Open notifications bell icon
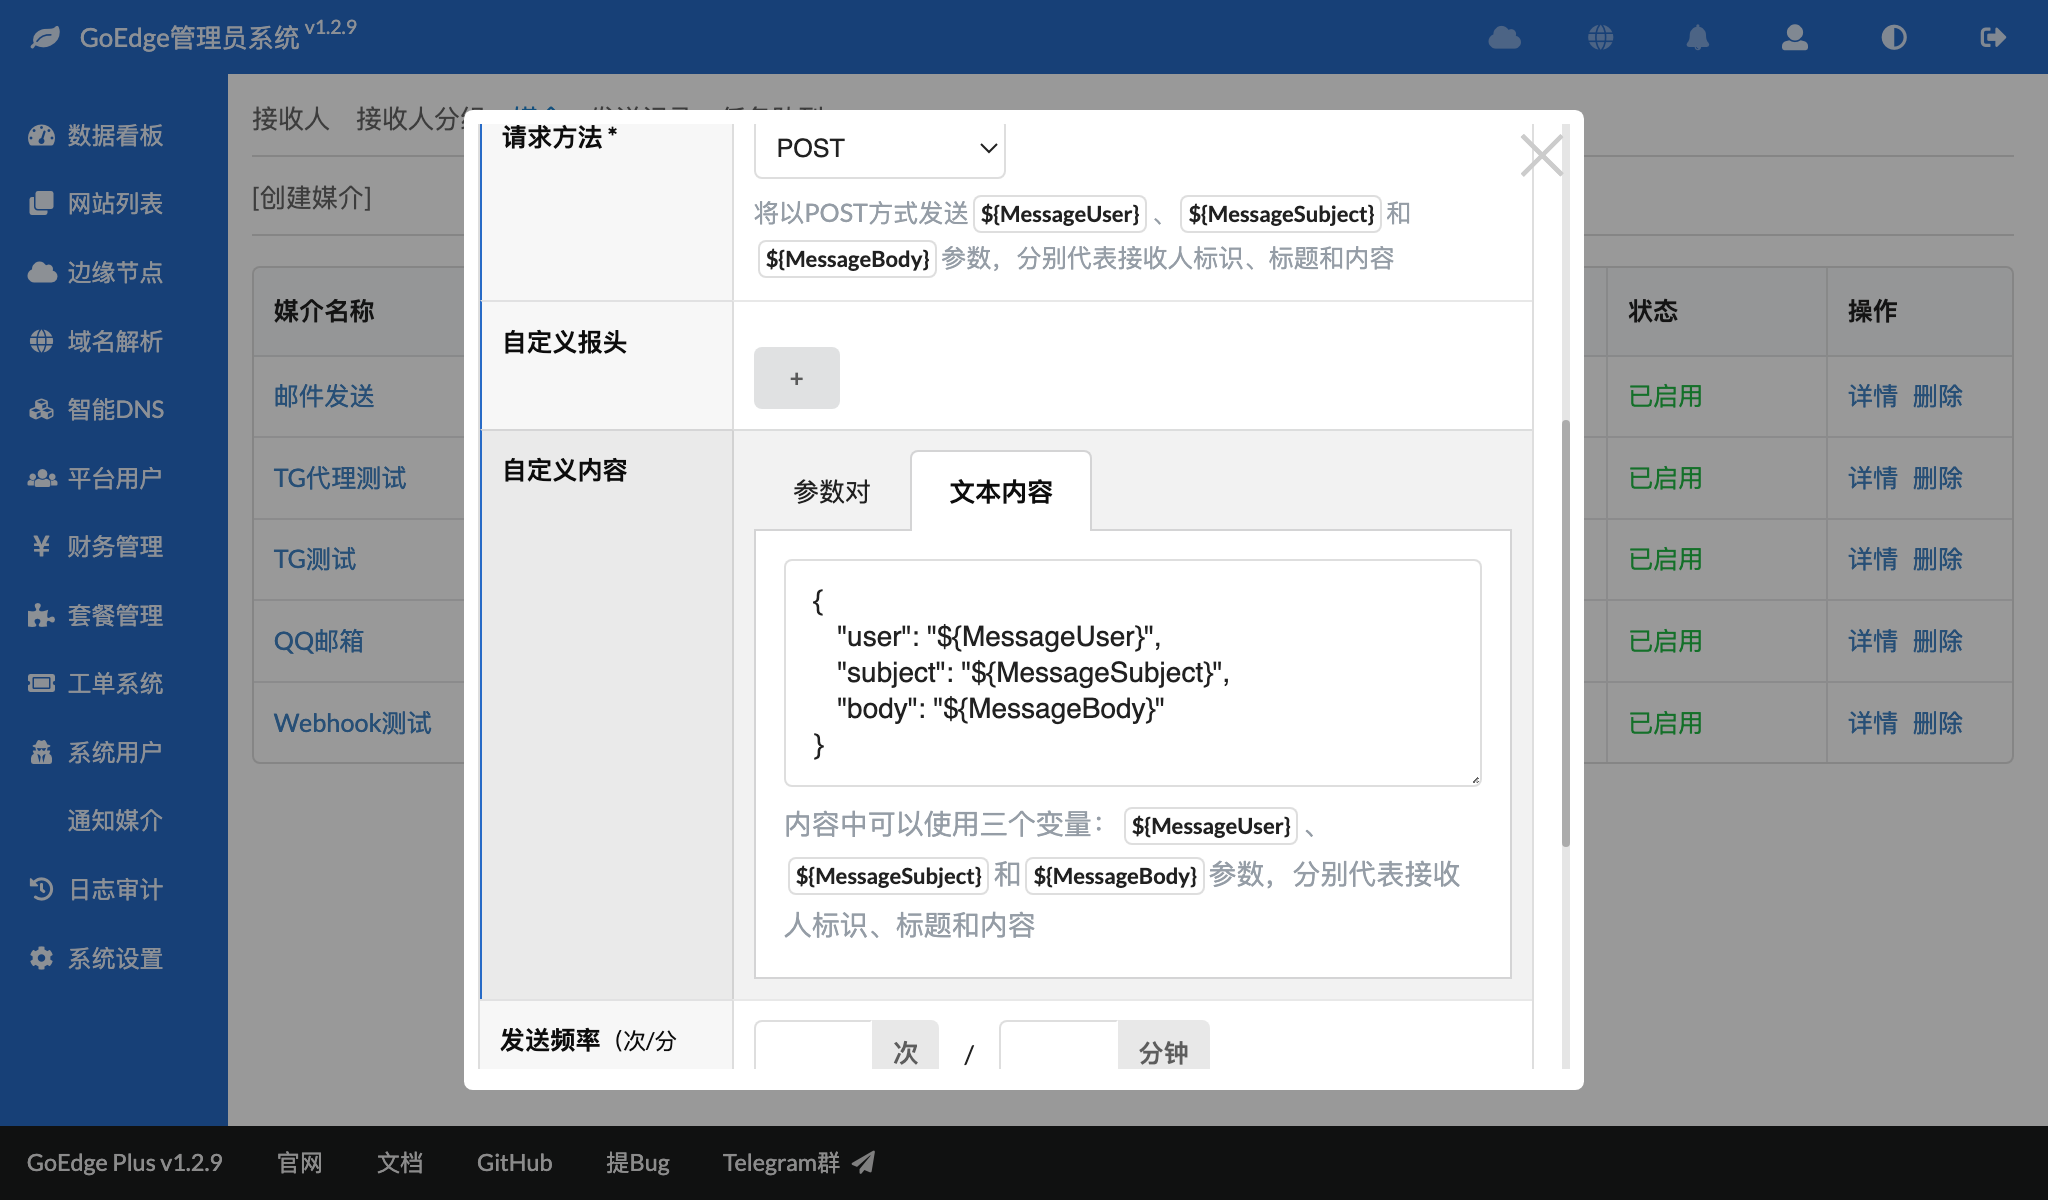Viewport: 2048px width, 1200px height. pos(1698,38)
